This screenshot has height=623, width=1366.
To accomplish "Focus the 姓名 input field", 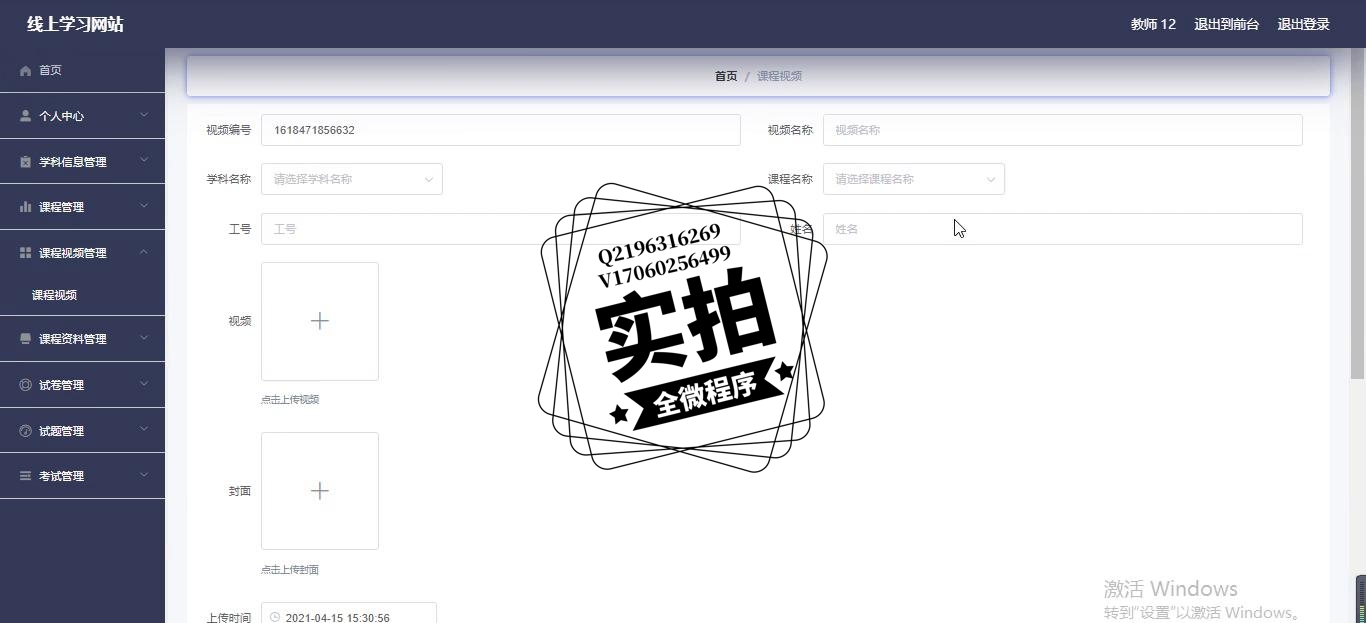I will (1063, 229).
